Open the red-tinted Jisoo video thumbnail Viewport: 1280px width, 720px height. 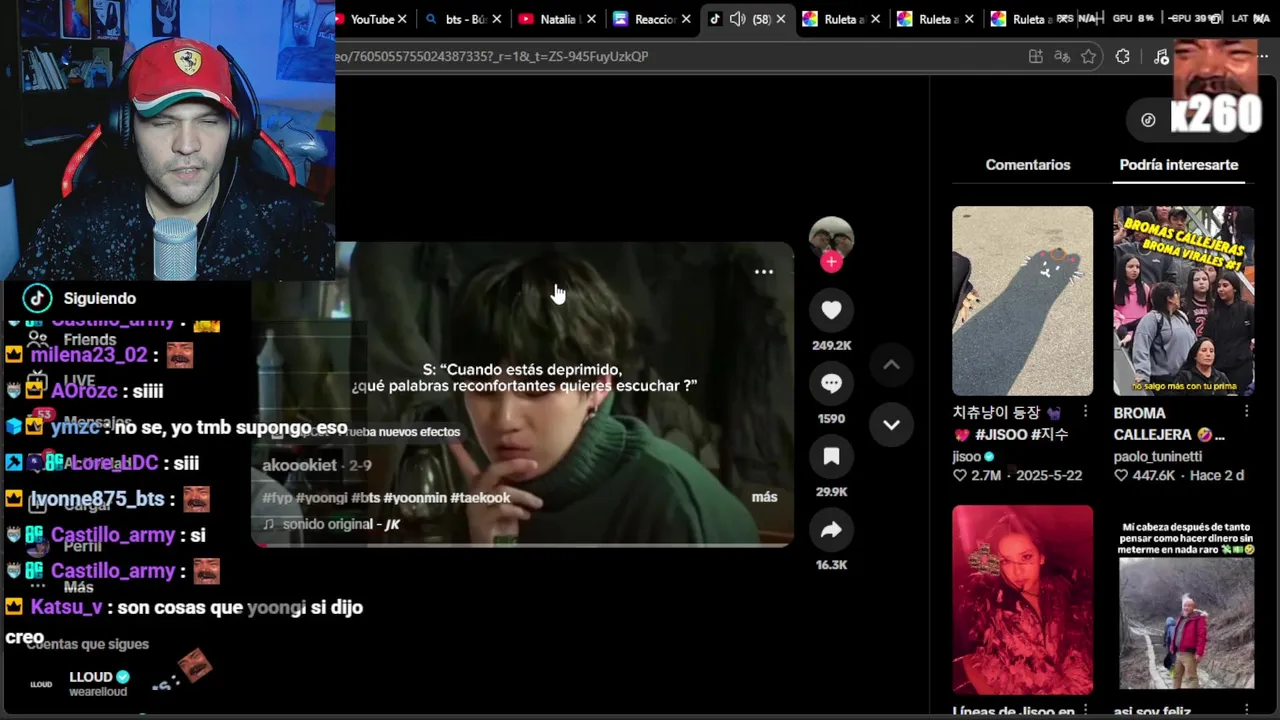pyautogui.click(x=1022, y=599)
